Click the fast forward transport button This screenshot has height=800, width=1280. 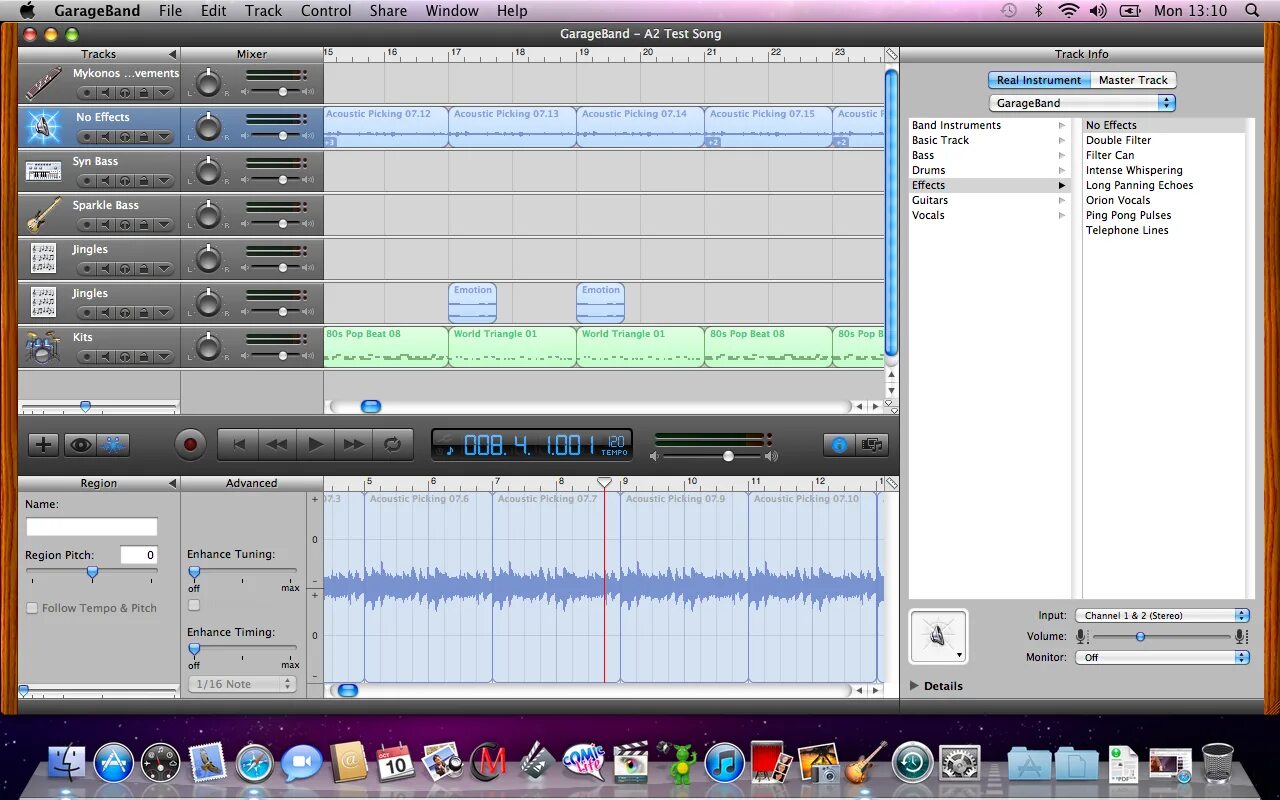click(353, 445)
